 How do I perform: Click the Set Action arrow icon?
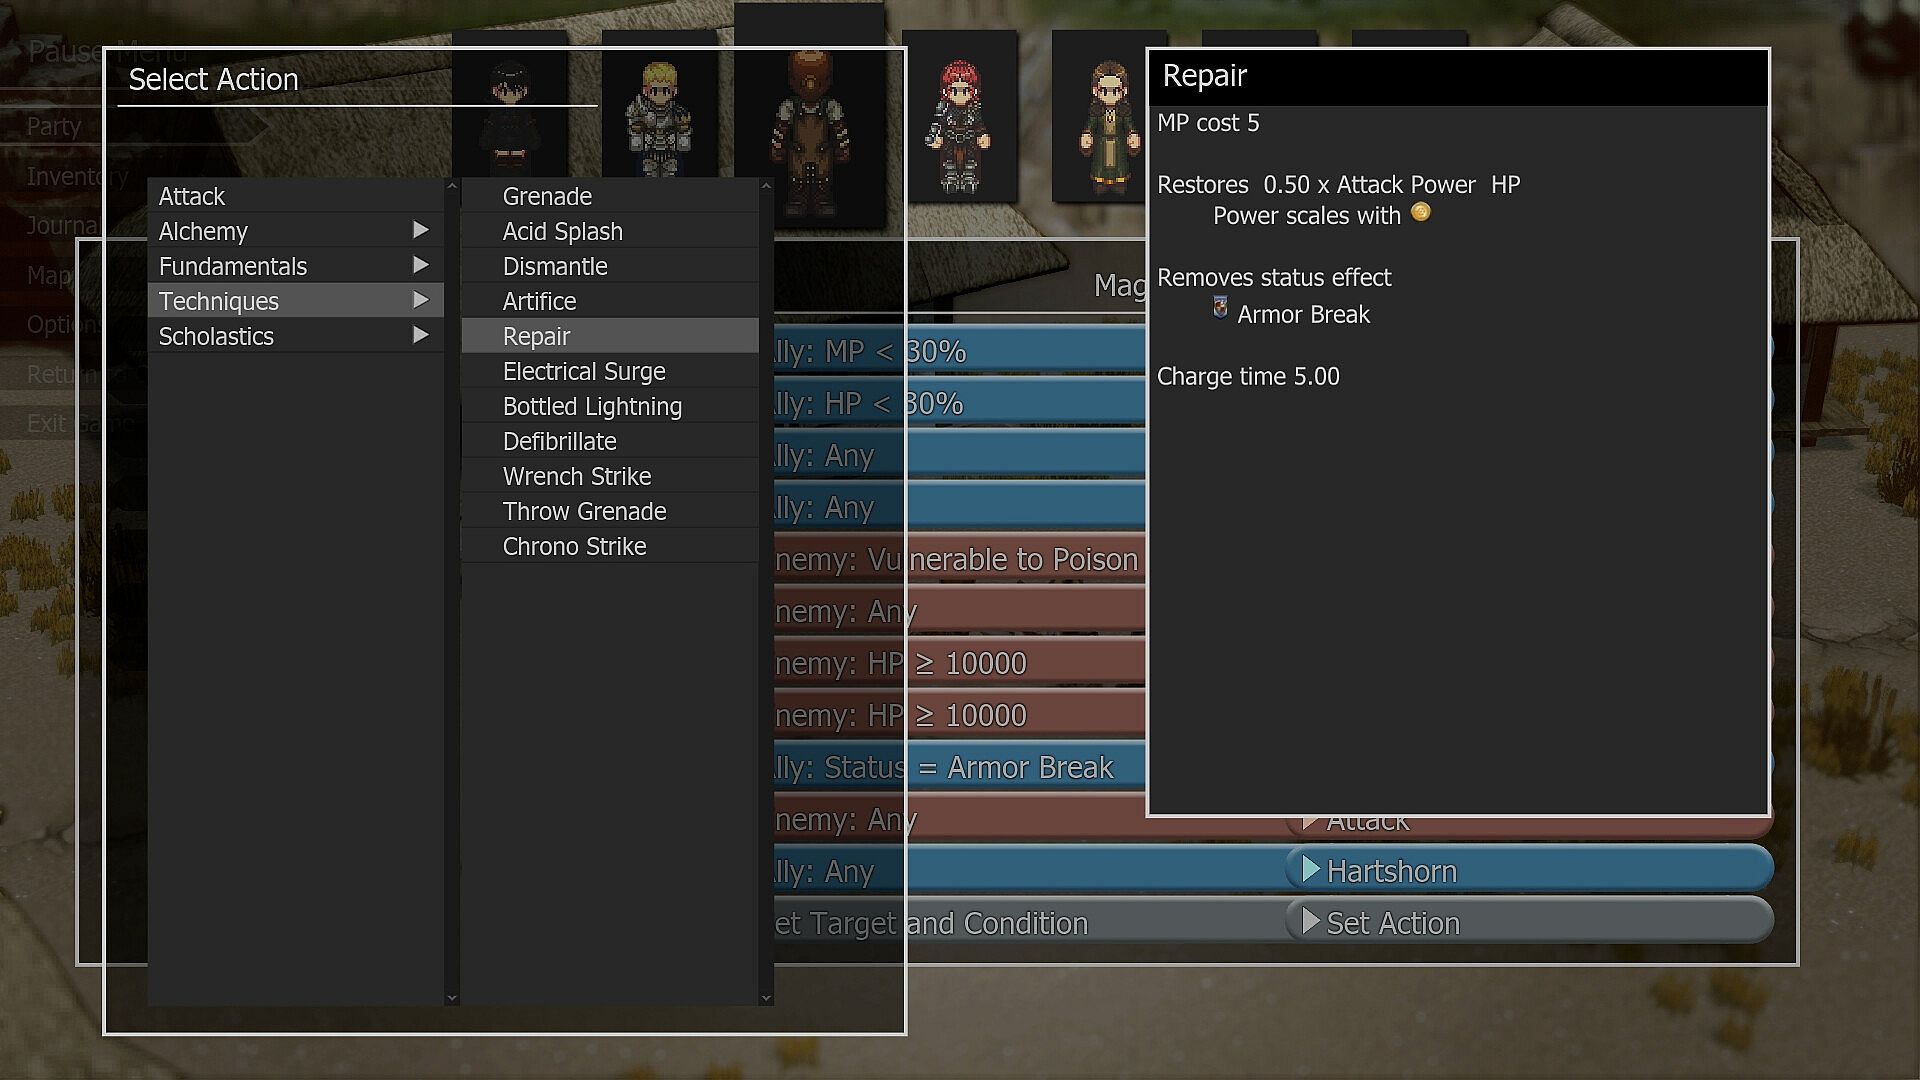tap(1310, 921)
